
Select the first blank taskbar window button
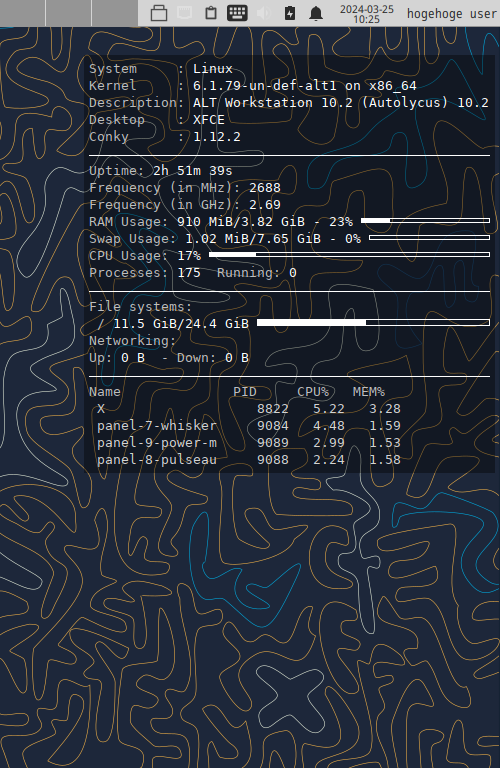(x=23, y=13)
